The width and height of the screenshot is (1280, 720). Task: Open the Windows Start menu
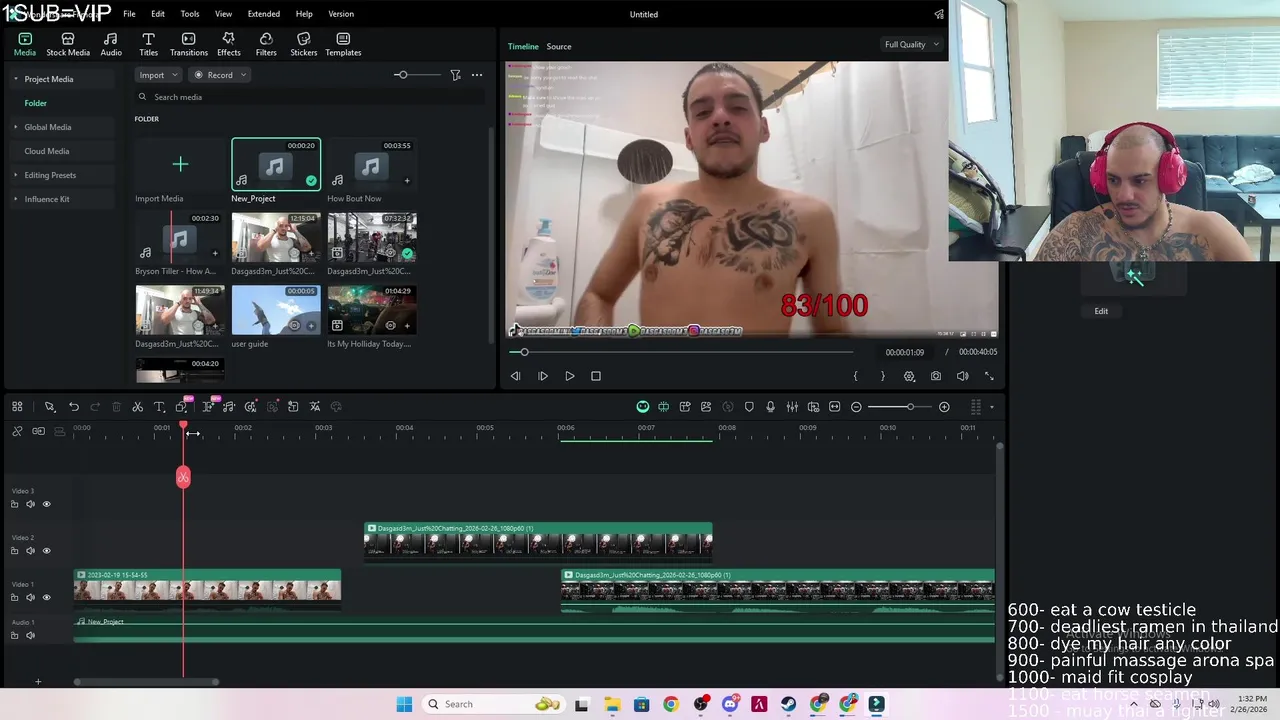[x=404, y=704]
